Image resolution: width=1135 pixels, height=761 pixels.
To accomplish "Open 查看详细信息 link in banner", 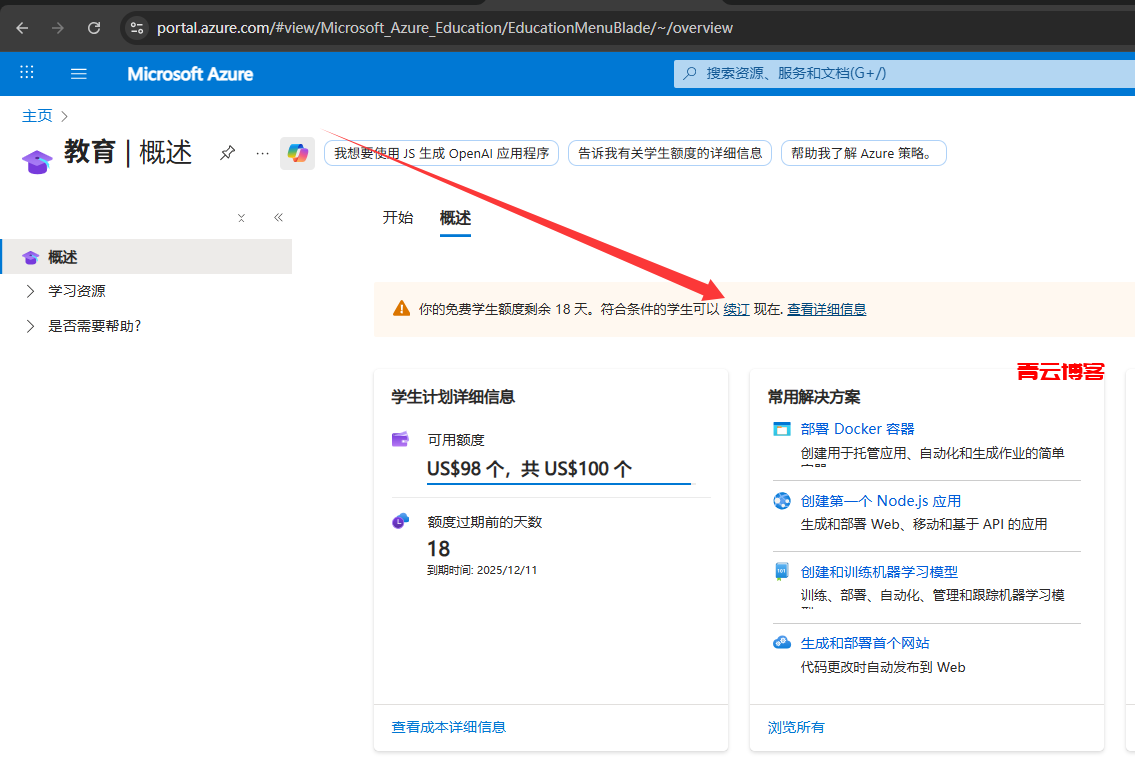I will click(x=827, y=309).
